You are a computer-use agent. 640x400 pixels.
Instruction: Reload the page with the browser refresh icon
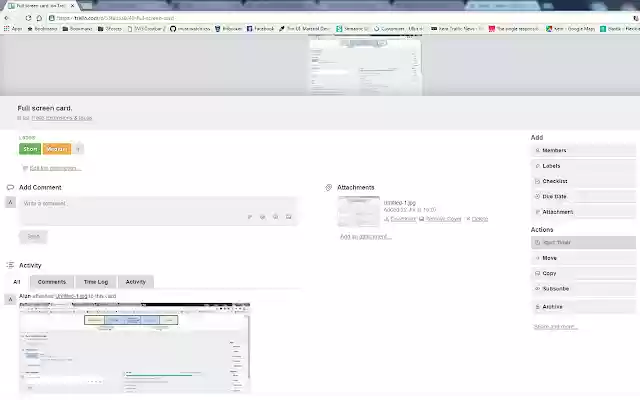click(28, 18)
